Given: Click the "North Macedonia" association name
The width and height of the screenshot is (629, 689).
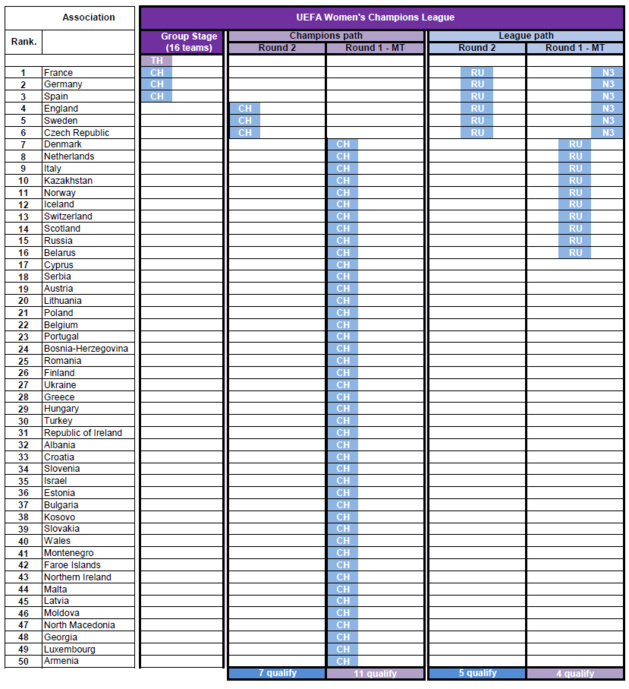Looking at the screenshot, I should 80,625.
